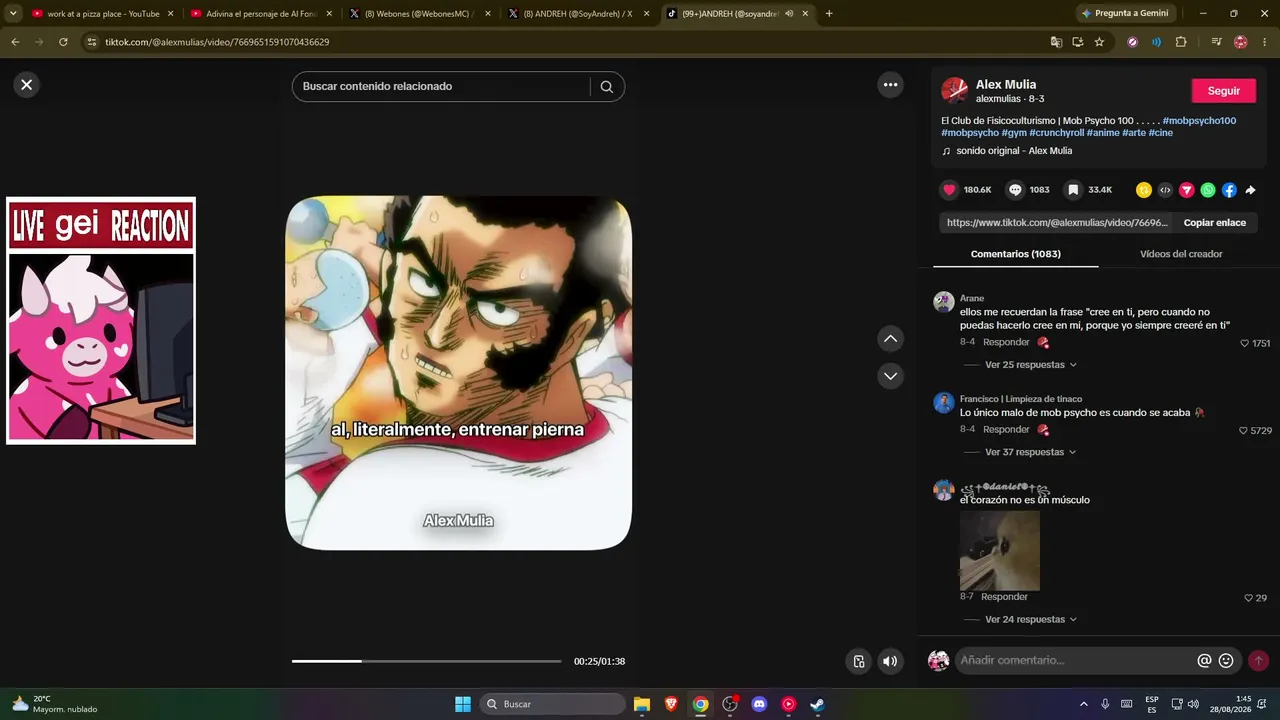Open sonido original - Alex Mulia link

click(1014, 151)
